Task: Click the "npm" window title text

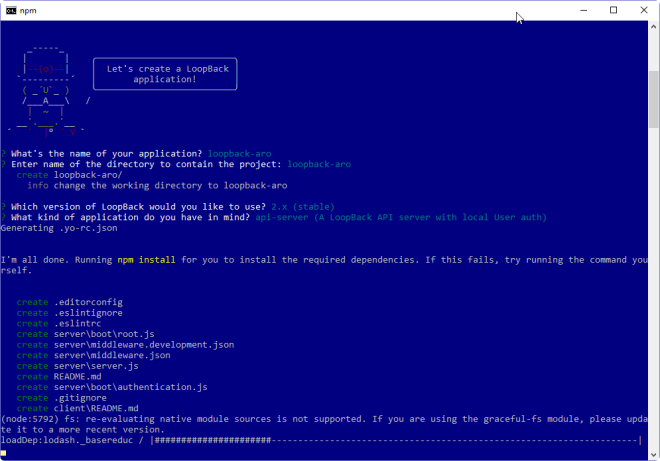Action: click(x=28, y=11)
